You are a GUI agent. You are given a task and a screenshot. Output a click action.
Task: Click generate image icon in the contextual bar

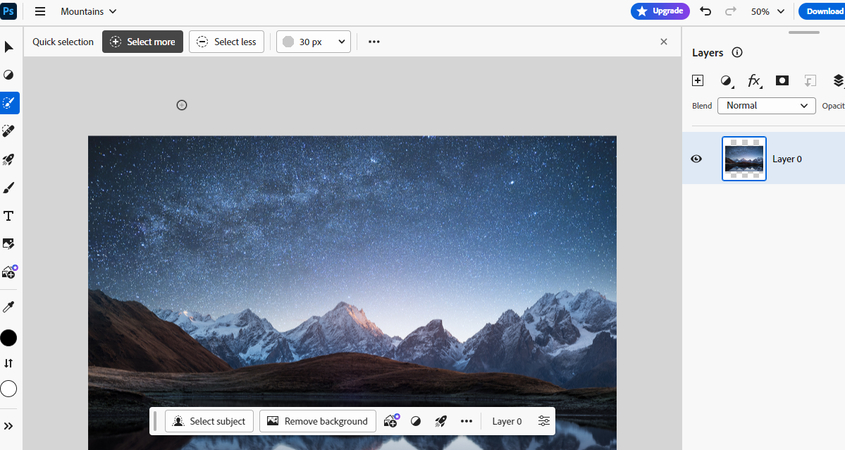coord(391,421)
